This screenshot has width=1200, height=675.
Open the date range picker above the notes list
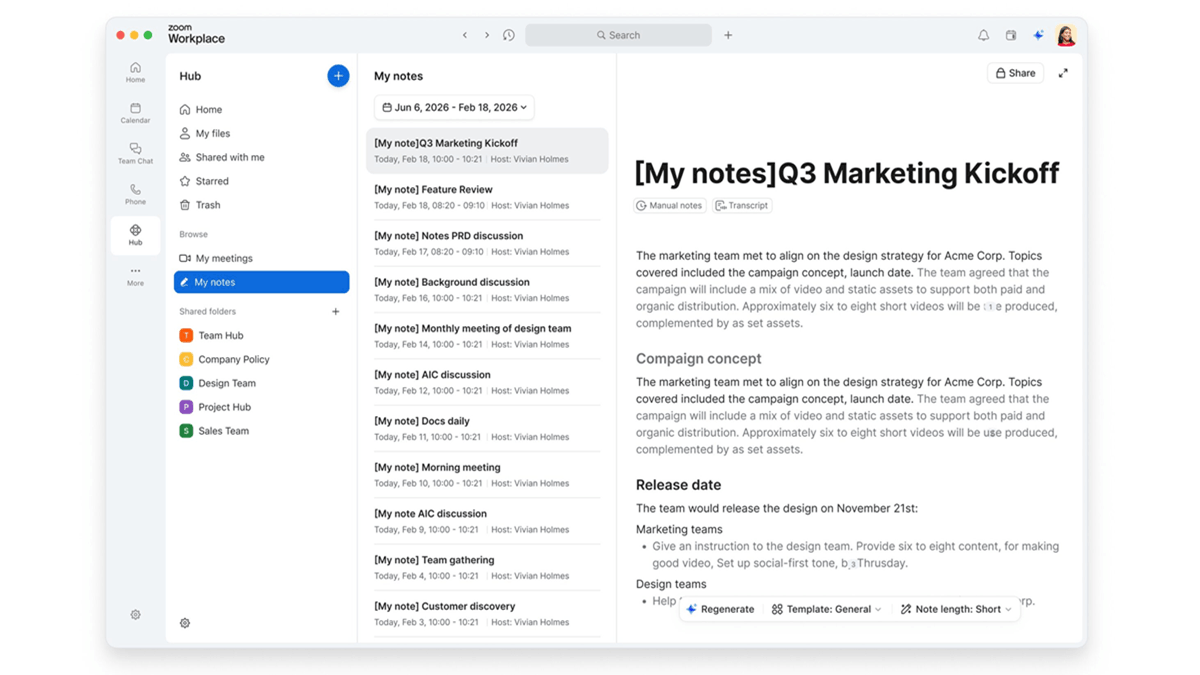point(453,107)
